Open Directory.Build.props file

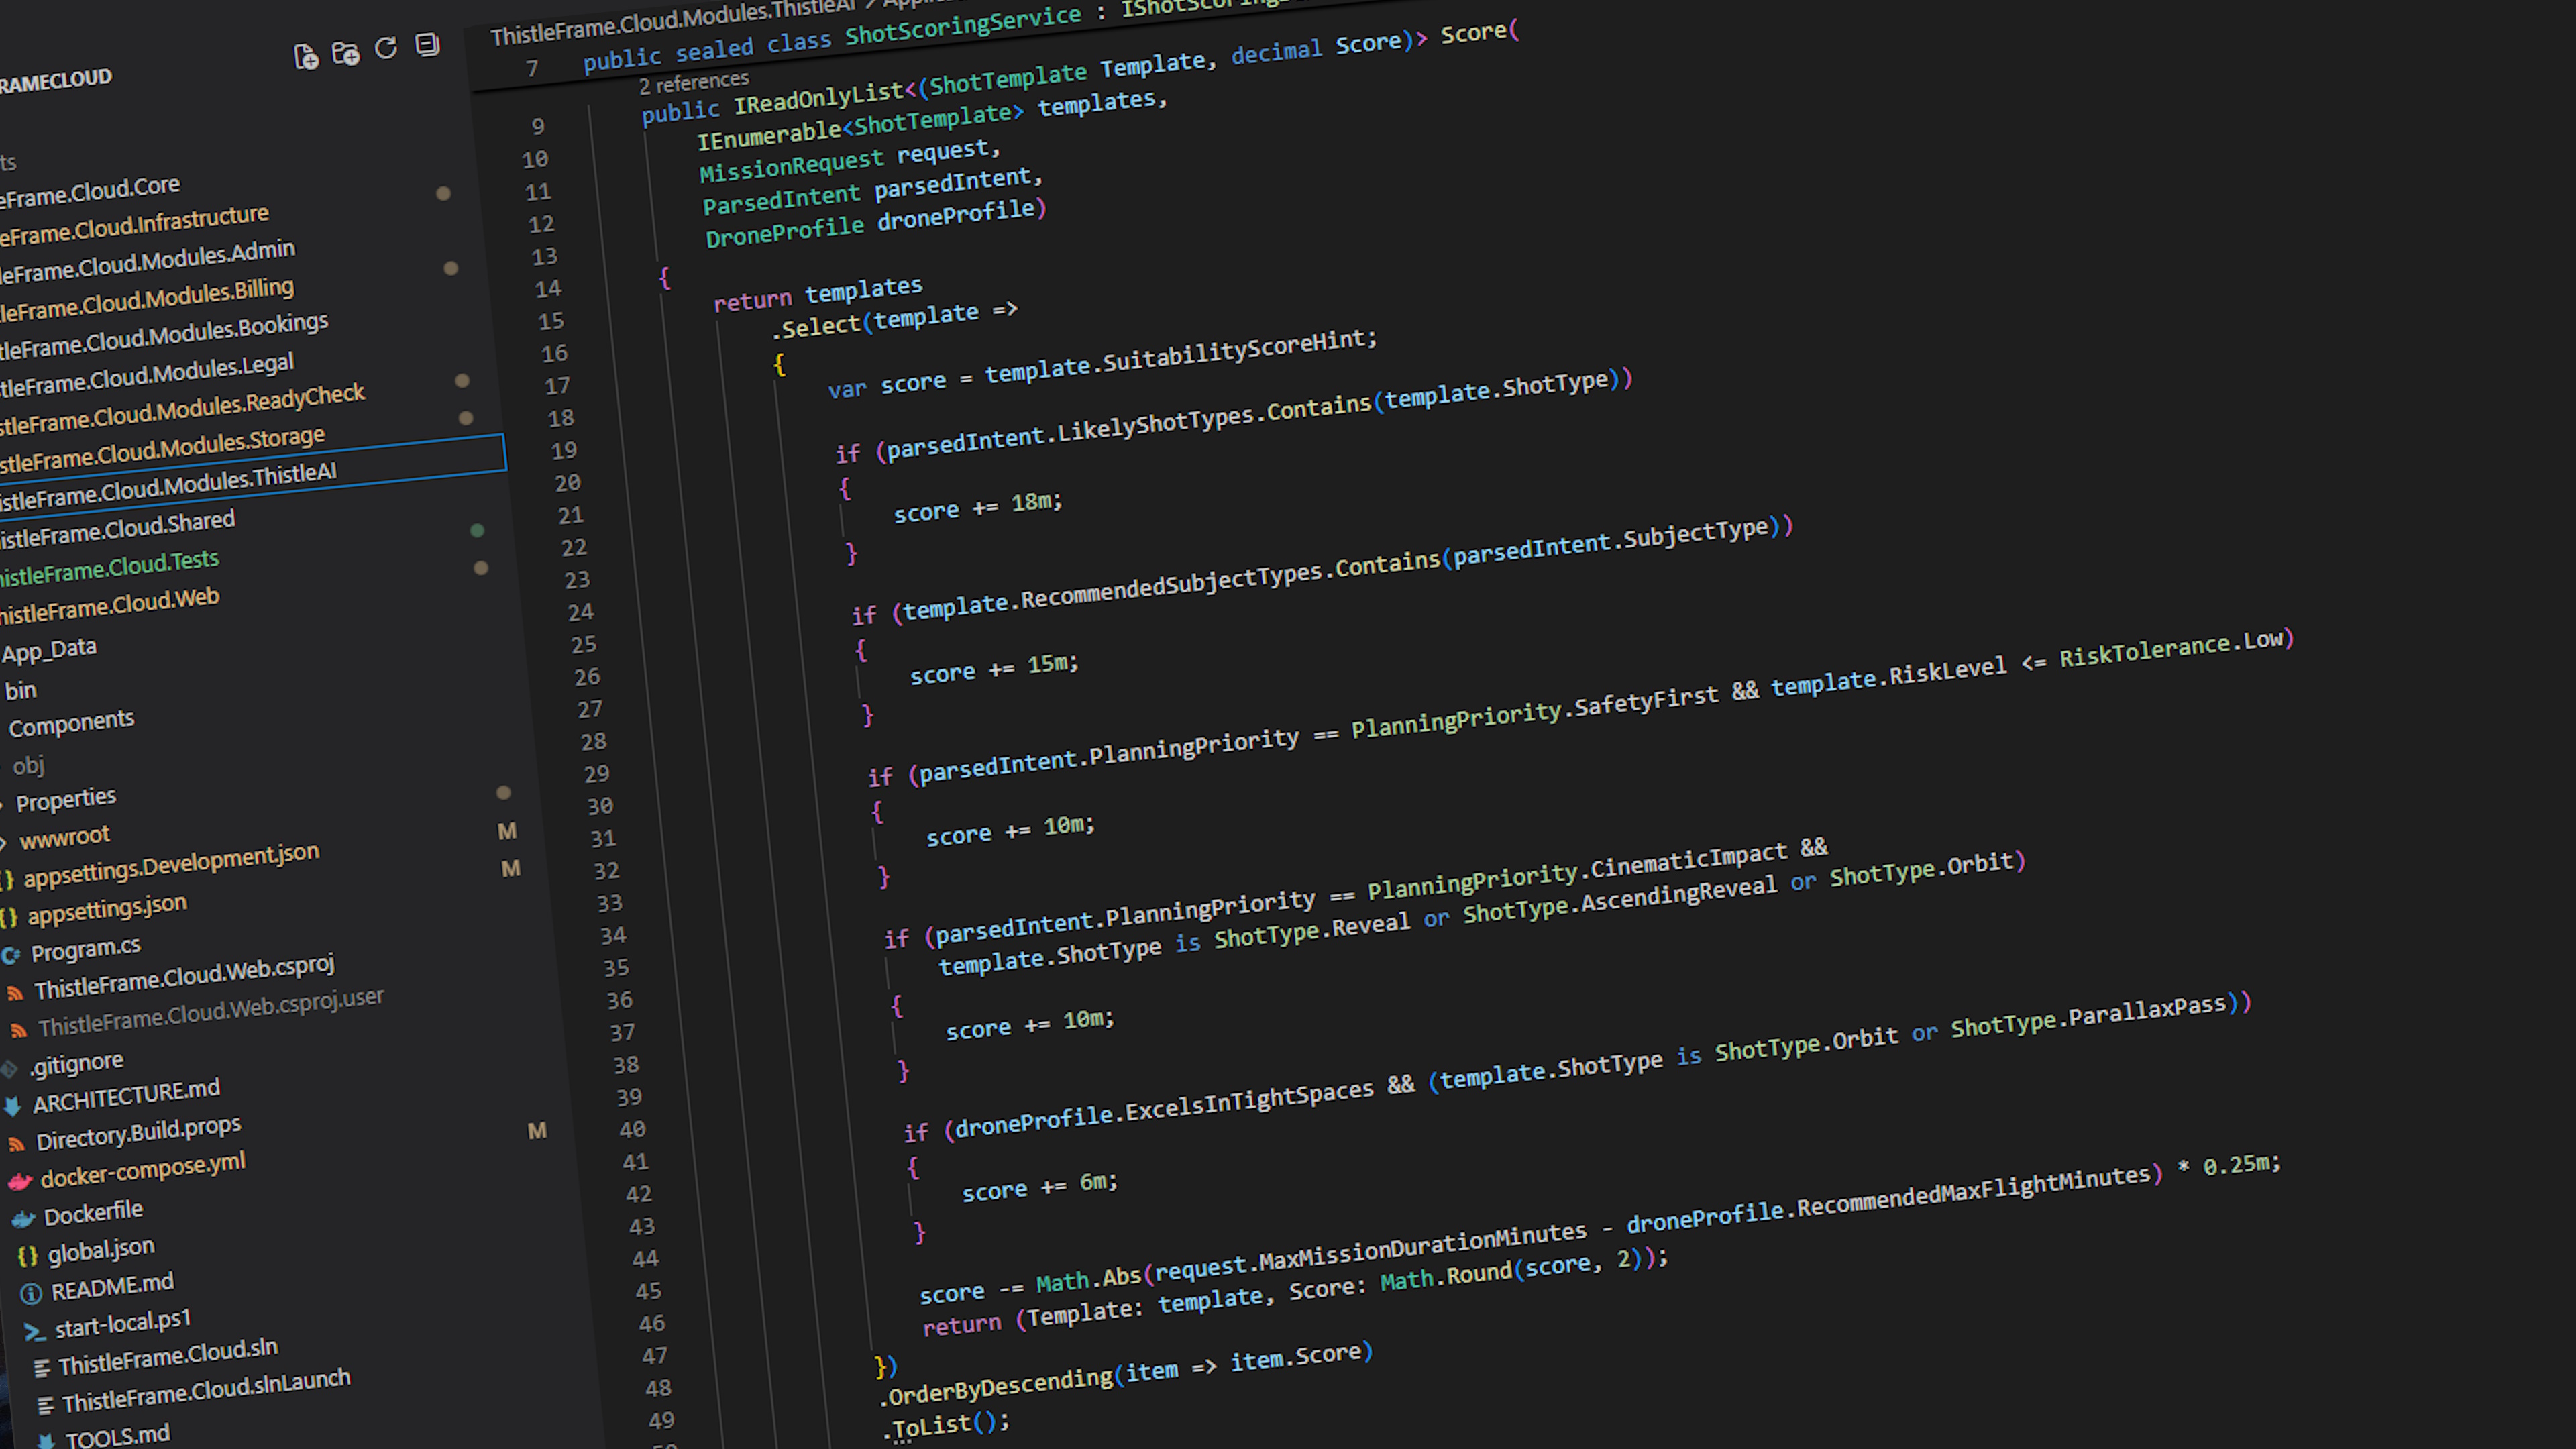click(138, 1134)
